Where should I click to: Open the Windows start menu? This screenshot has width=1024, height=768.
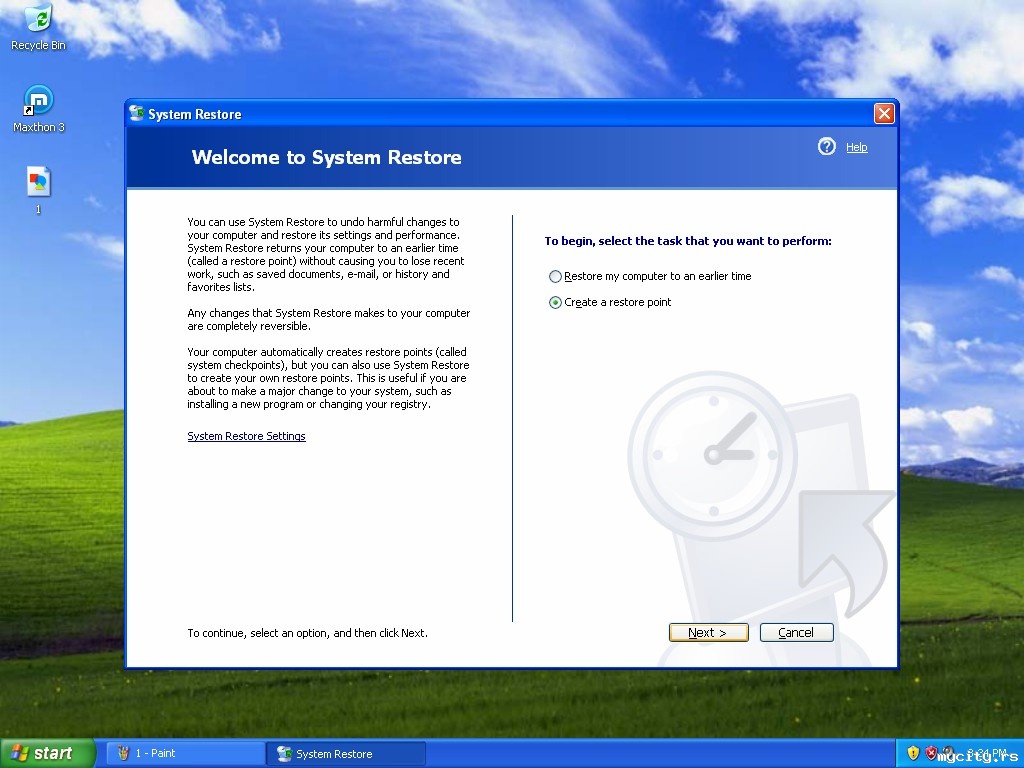click(47, 753)
